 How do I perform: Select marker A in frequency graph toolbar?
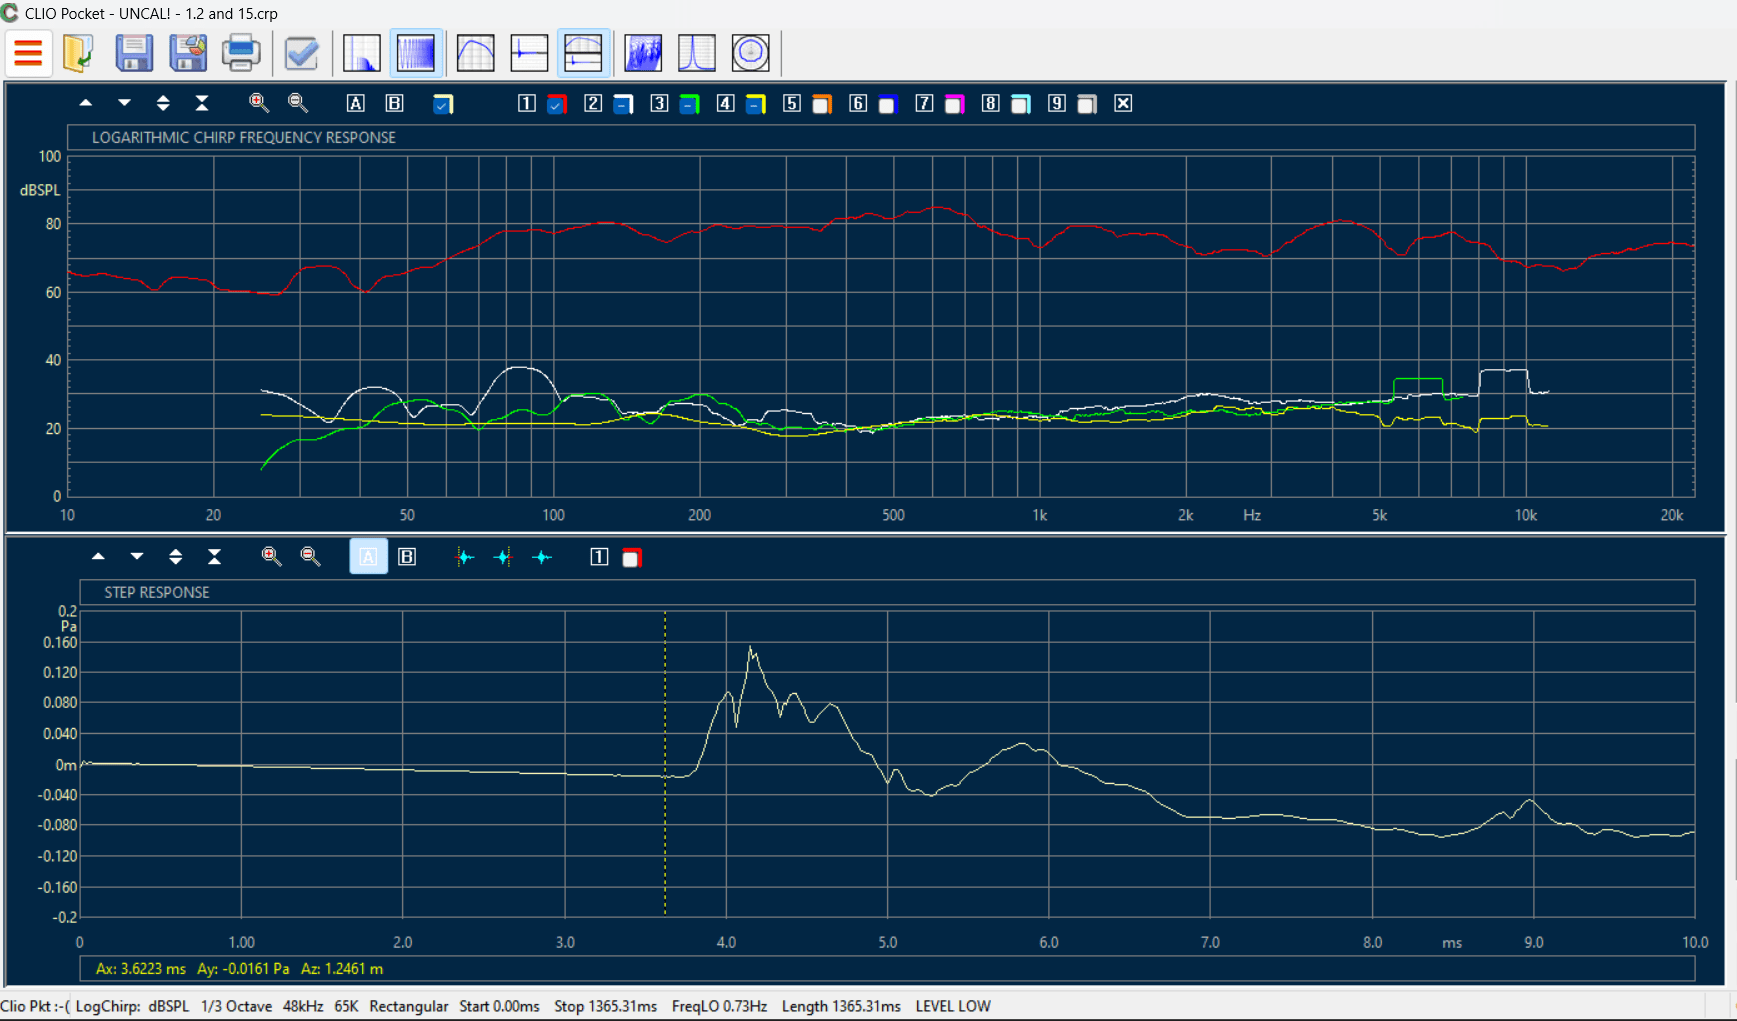pos(356,103)
